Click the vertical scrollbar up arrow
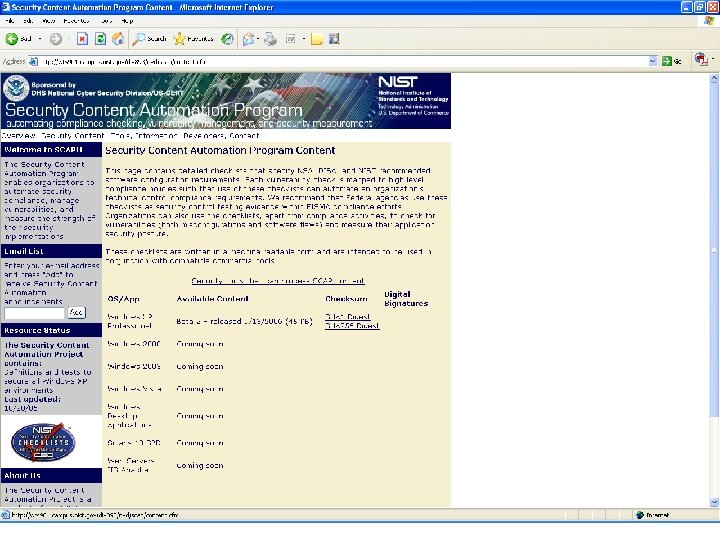 click(714, 79)
